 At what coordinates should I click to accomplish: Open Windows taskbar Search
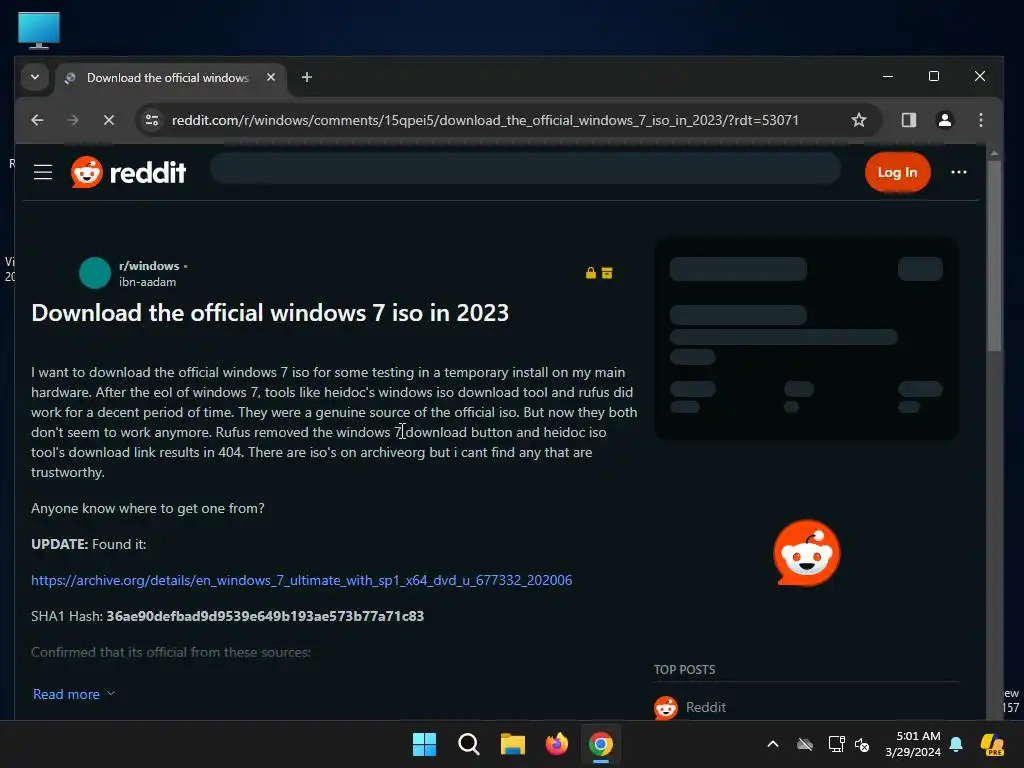click(468, 744)
